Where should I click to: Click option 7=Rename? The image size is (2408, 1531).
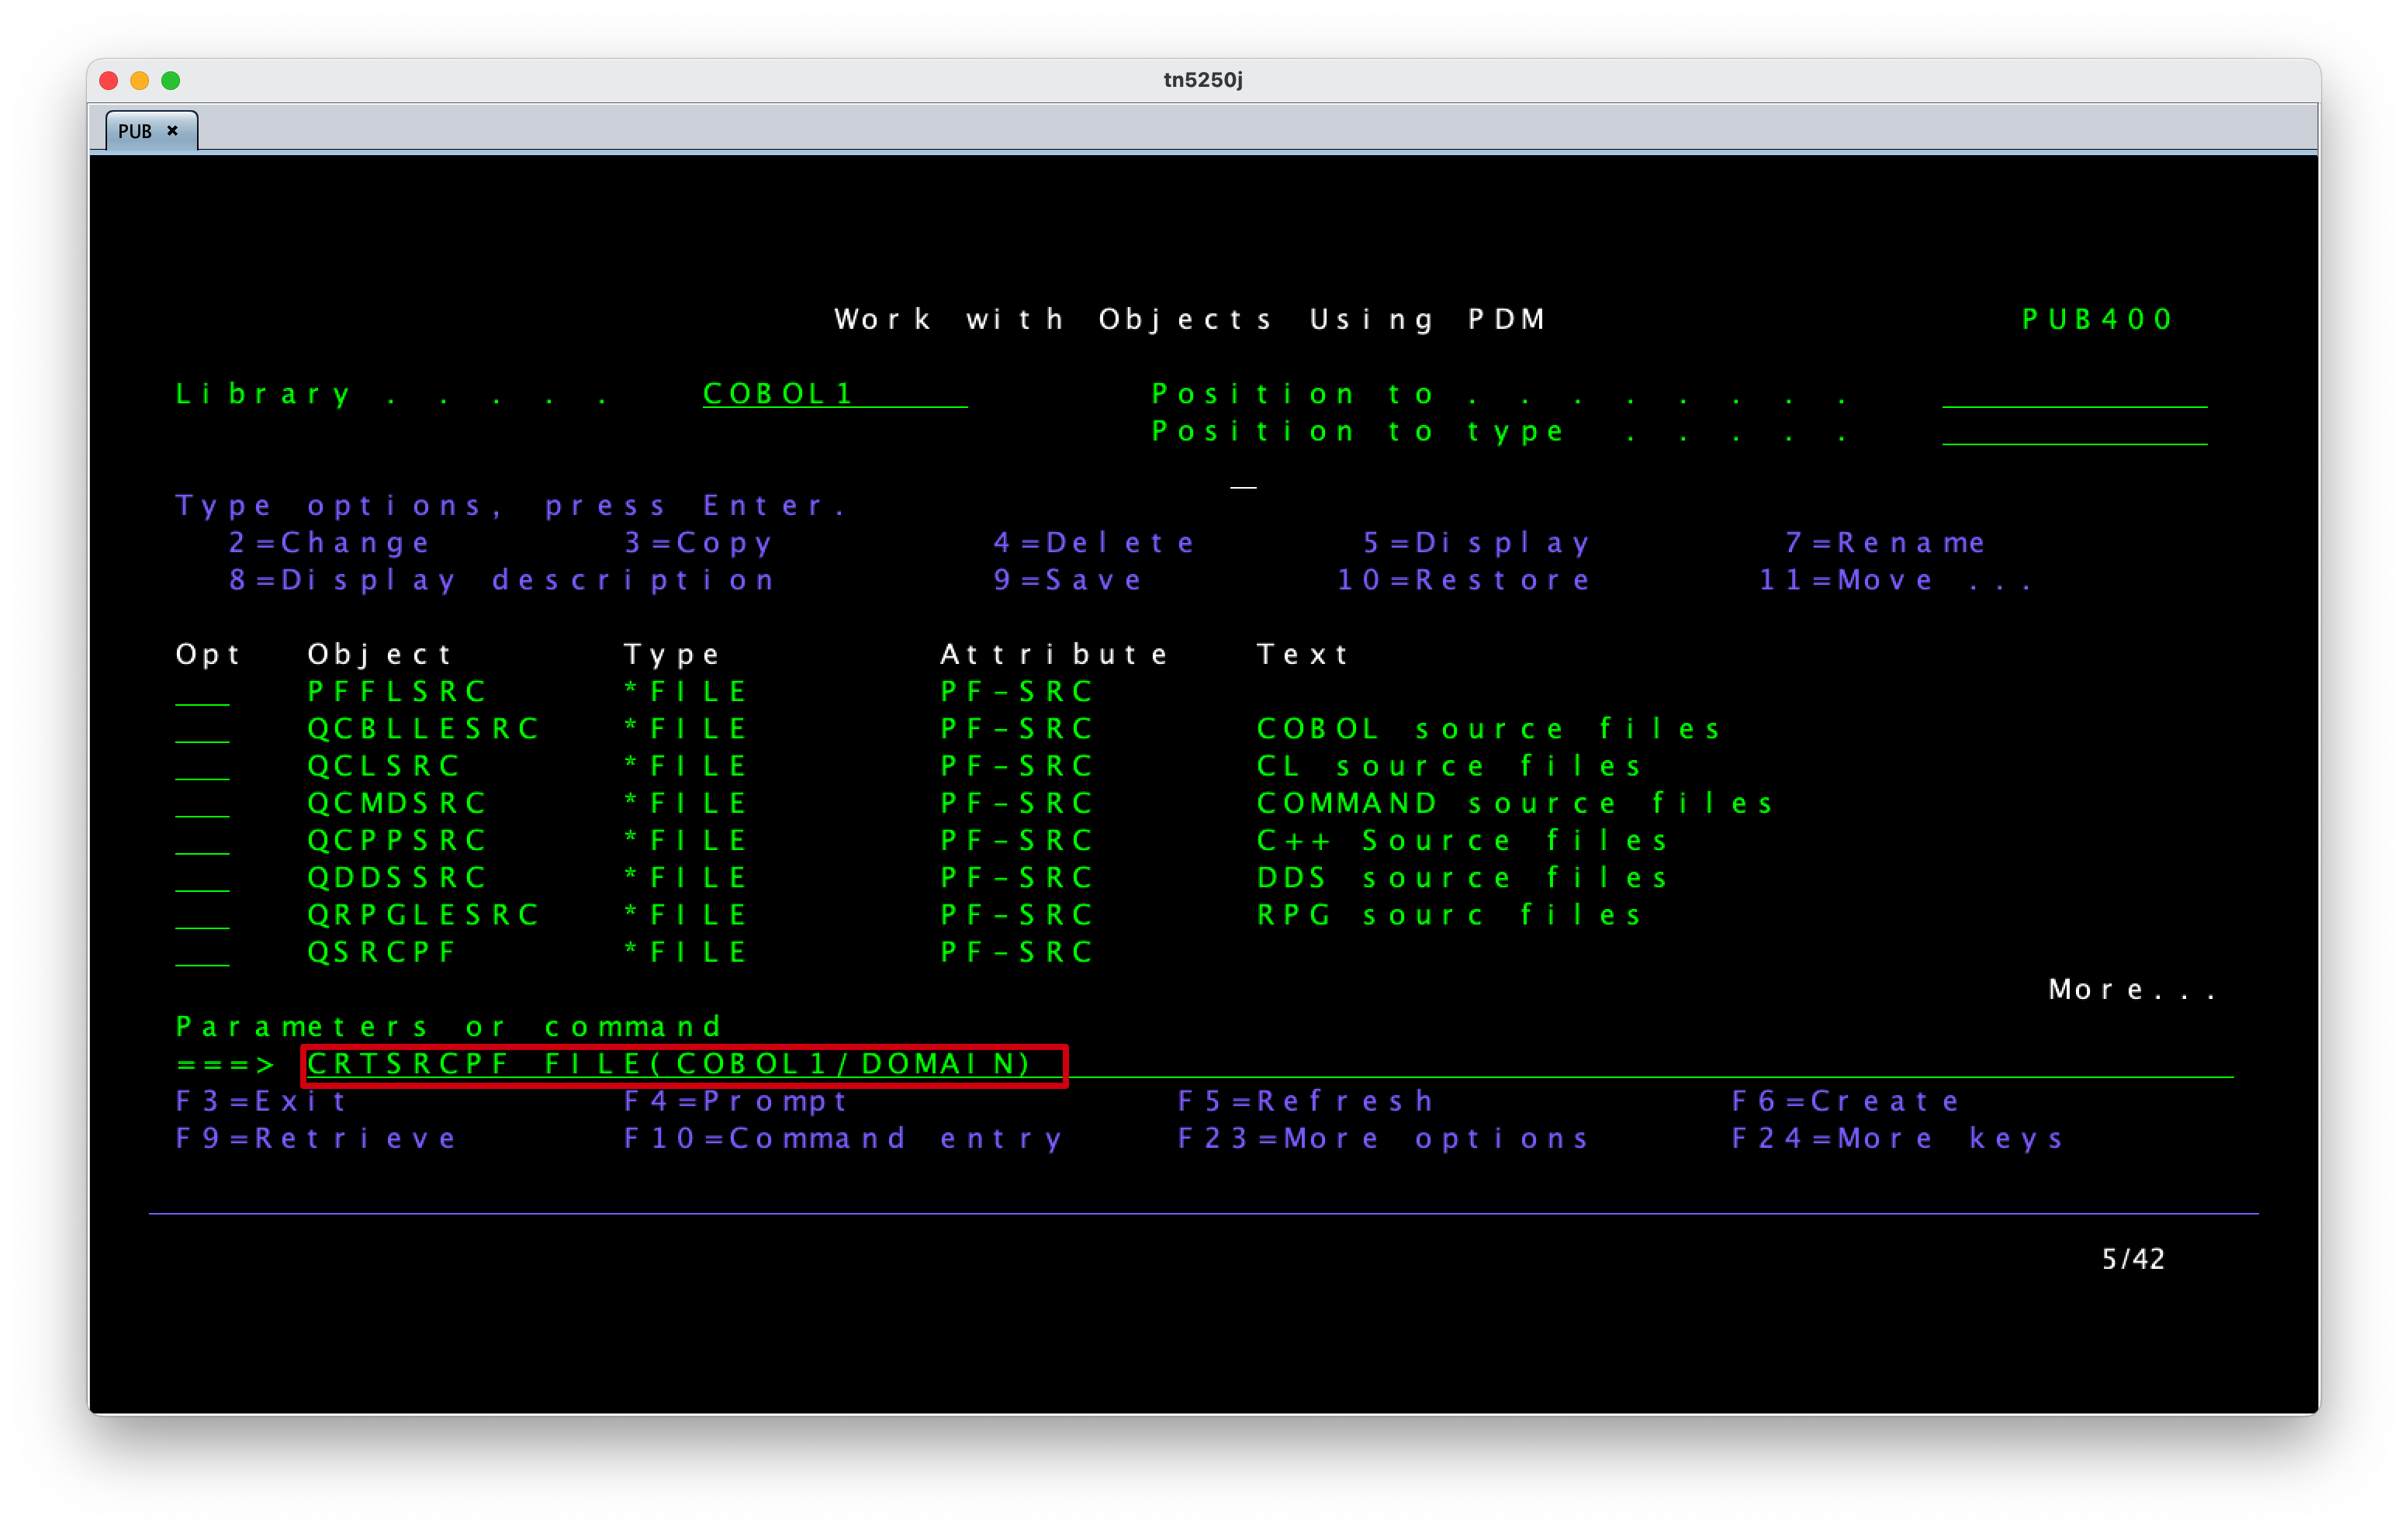pyautogui.click(x=1885, y=542)
